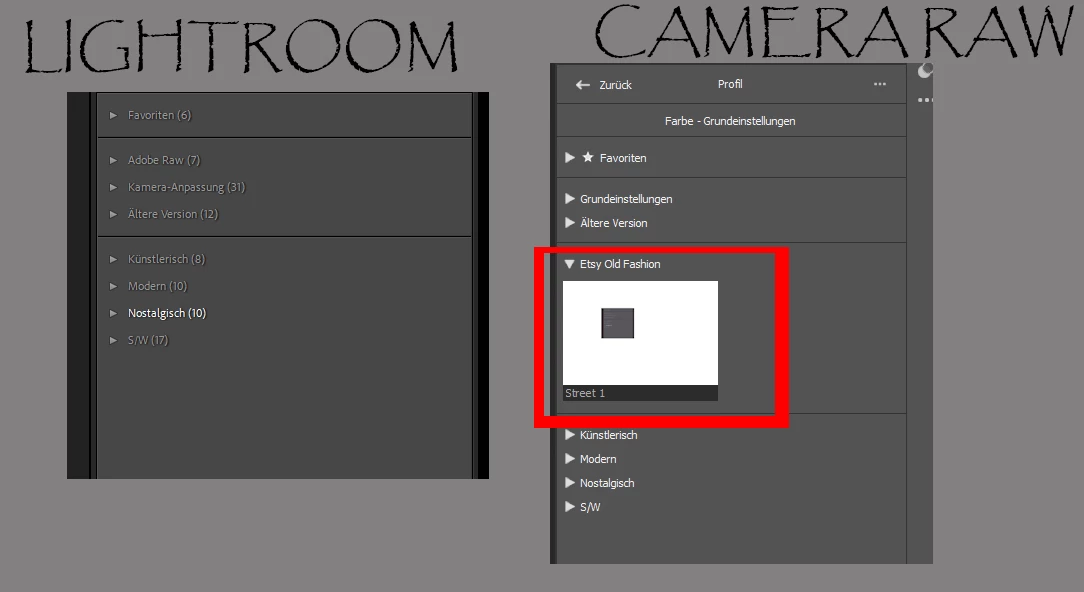Expand Künstlerisch (8) in Lightroom panel
The image size is (1084, 592).
pos(113,259)
